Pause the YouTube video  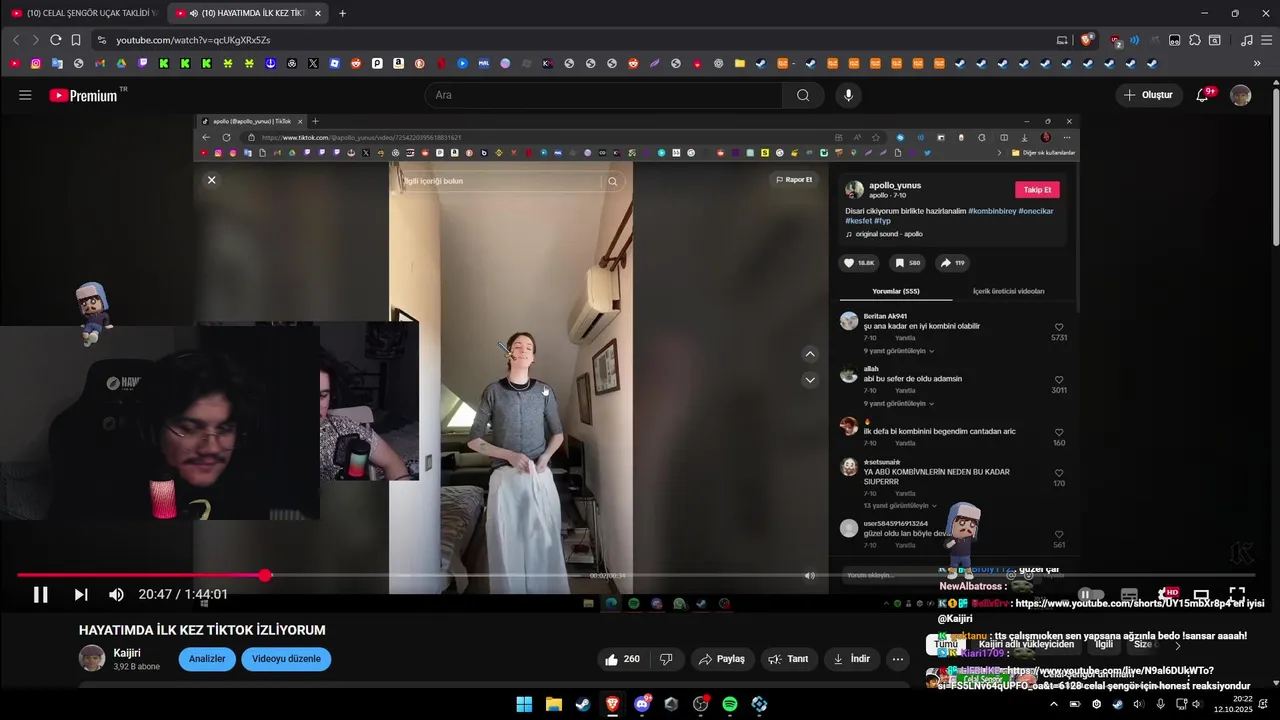click(x=41, y=594)
